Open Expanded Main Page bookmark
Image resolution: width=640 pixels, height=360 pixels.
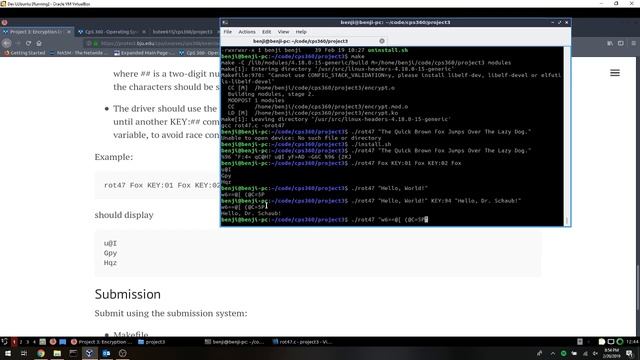[x=145, y=53]
